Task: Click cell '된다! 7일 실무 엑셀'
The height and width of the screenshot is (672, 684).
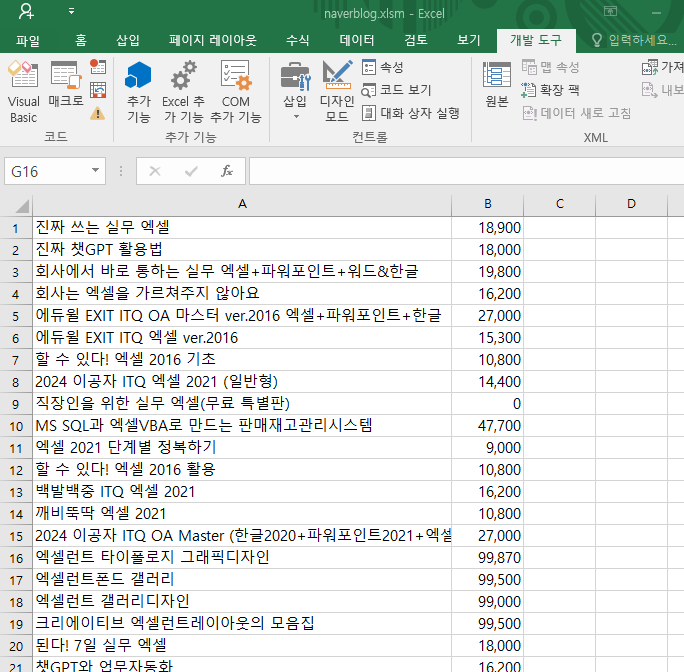Action: coord(242,645)
